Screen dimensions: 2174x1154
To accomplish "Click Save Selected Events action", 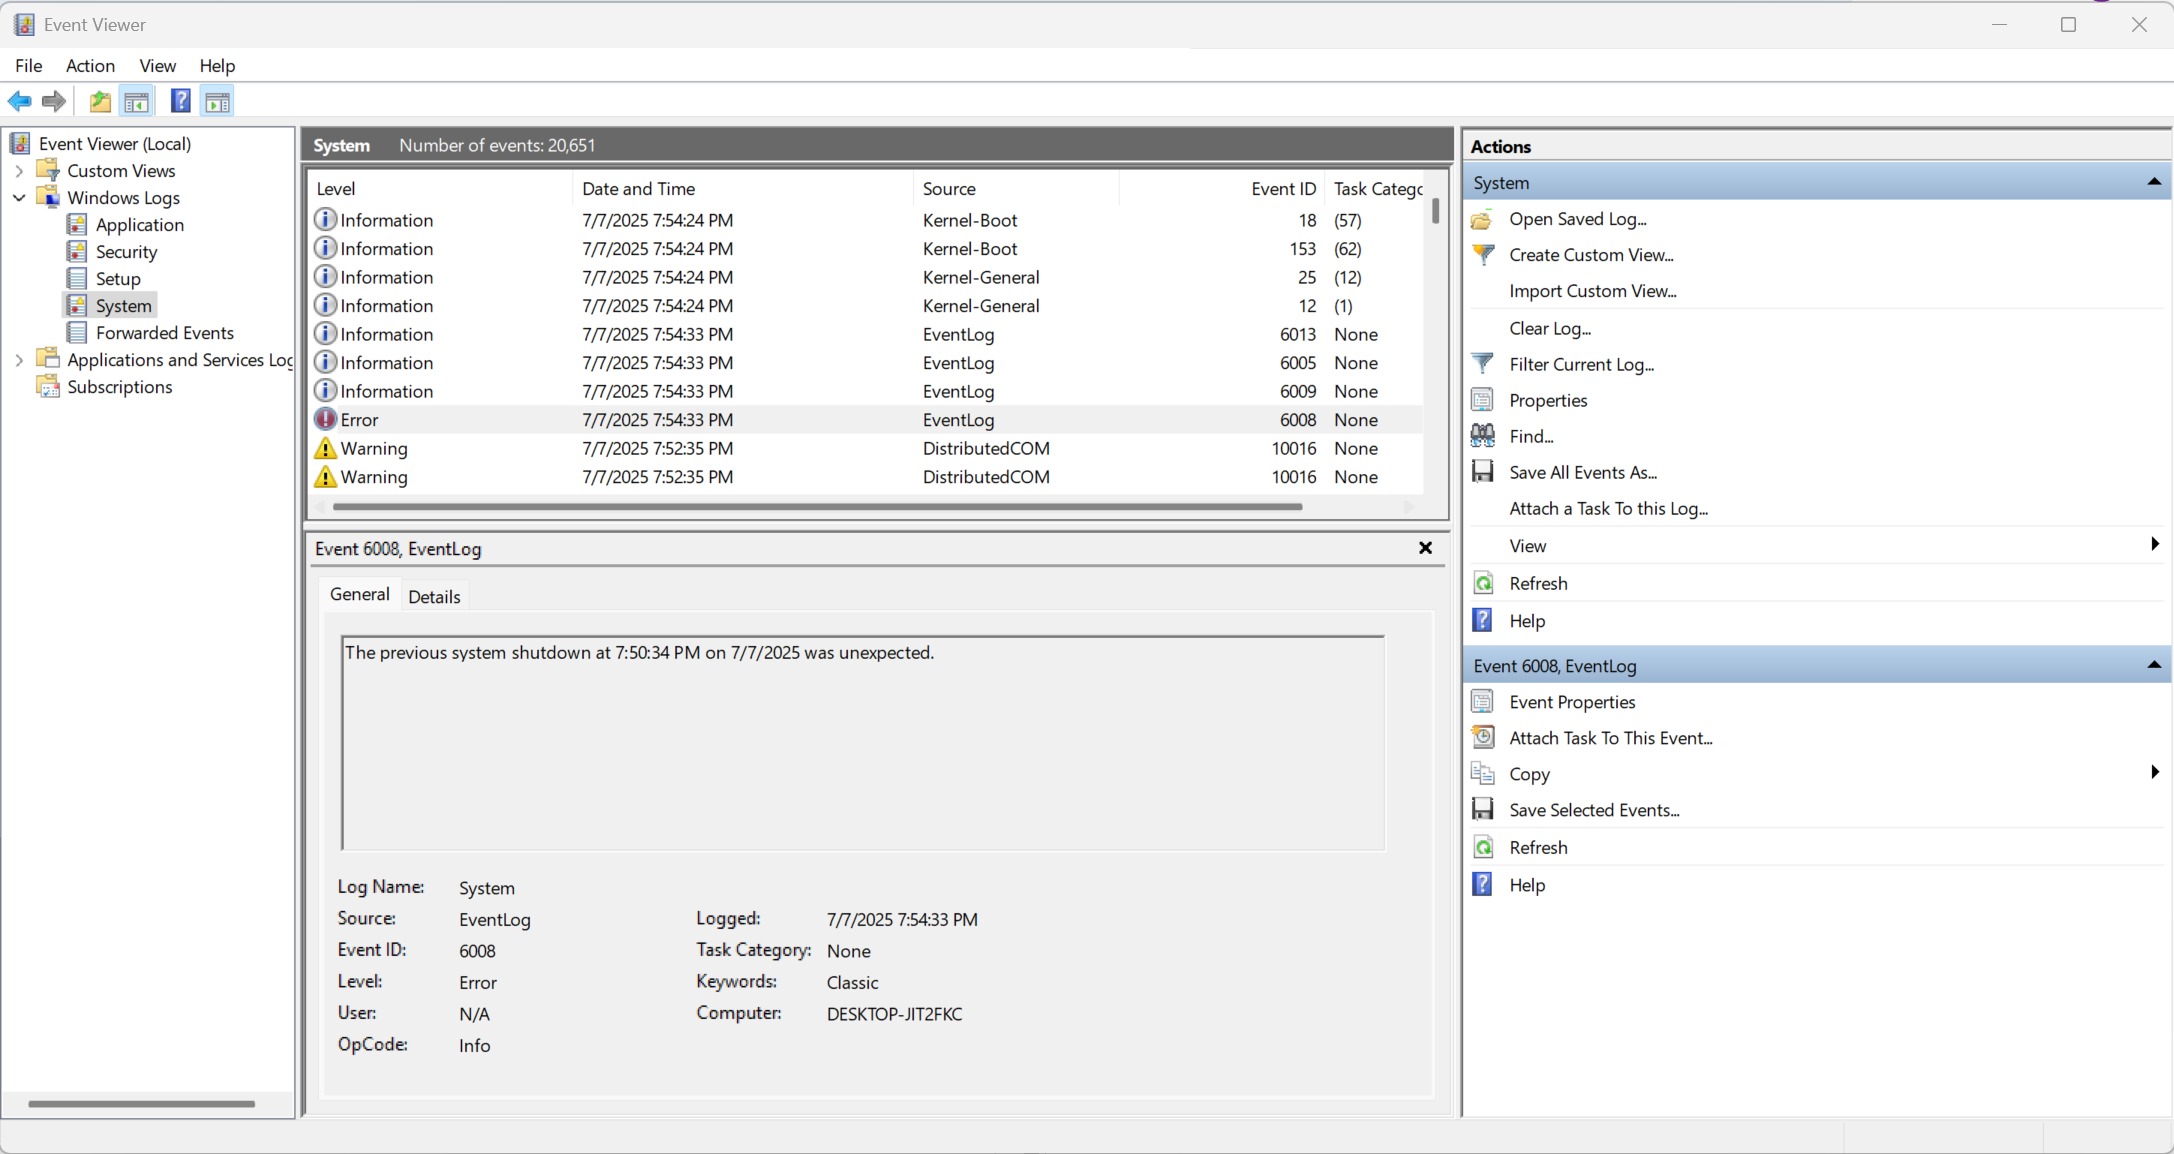I will [1594, 810].
